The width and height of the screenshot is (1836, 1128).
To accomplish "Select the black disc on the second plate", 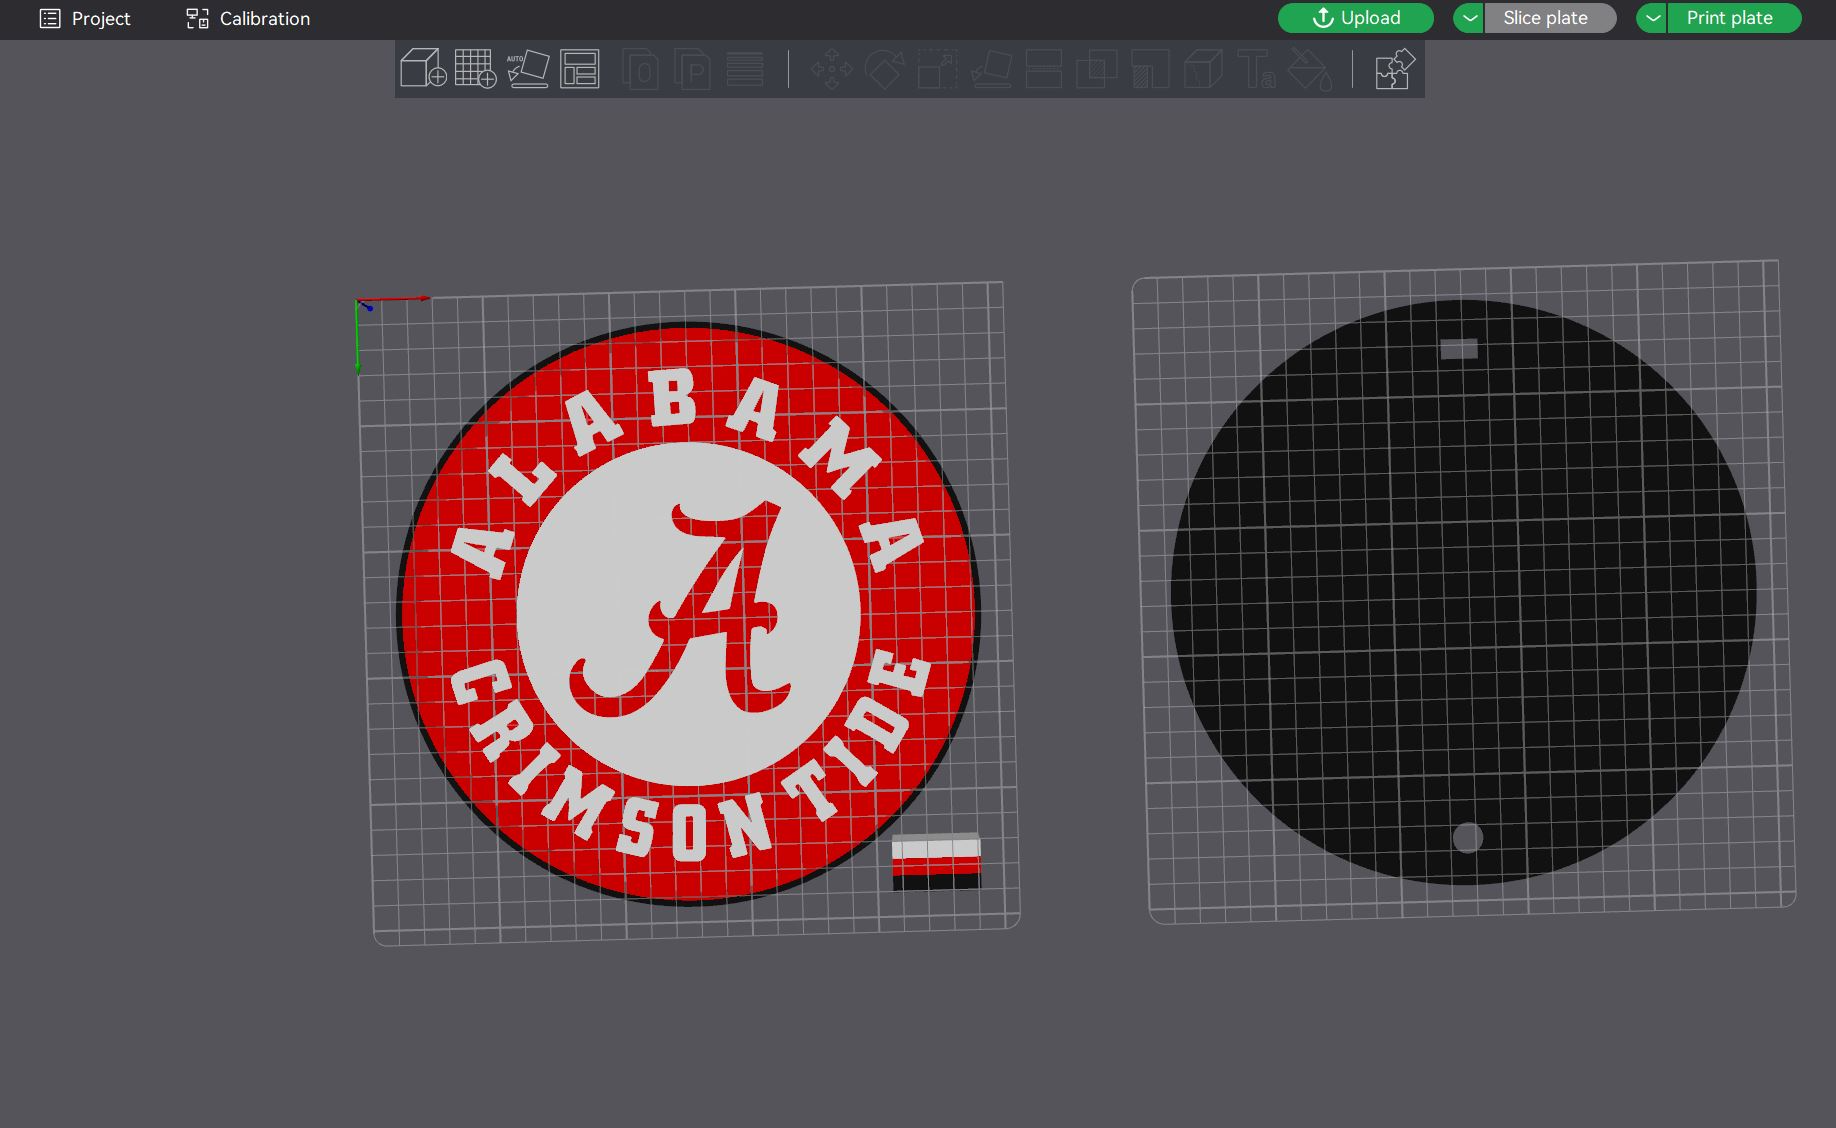I will [x=1463, y=592].
